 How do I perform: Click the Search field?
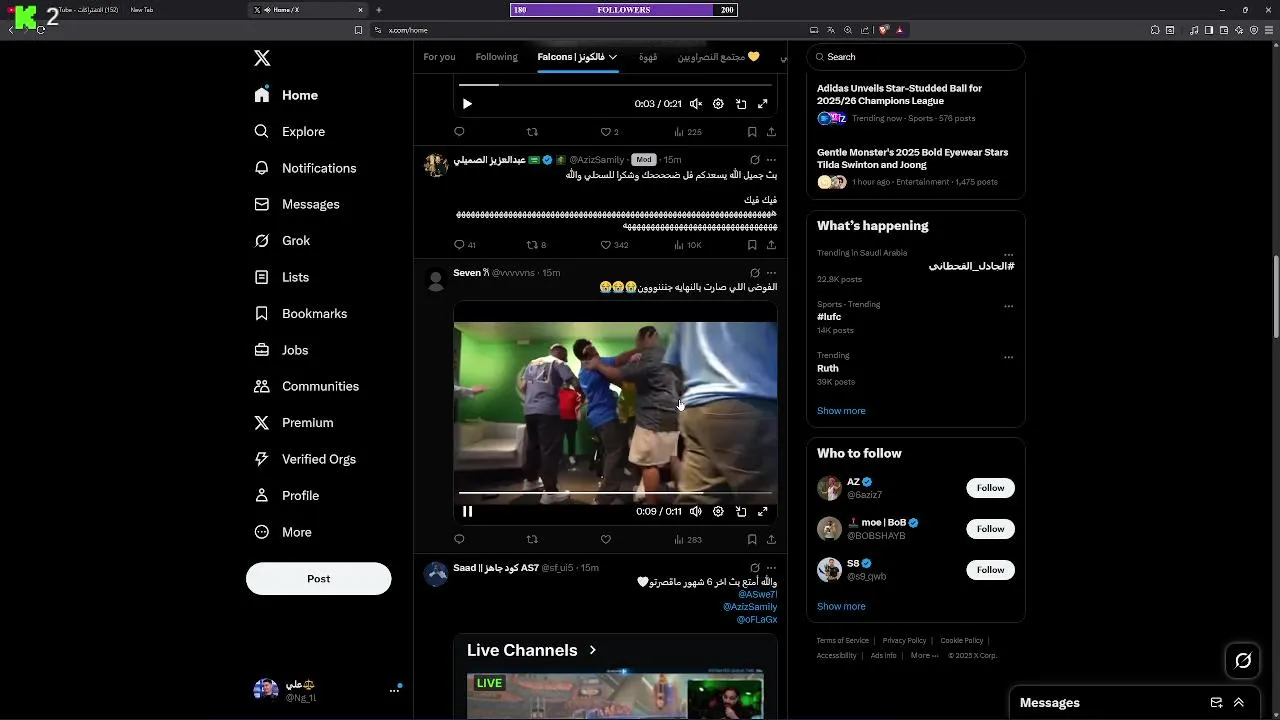point(915,57)
